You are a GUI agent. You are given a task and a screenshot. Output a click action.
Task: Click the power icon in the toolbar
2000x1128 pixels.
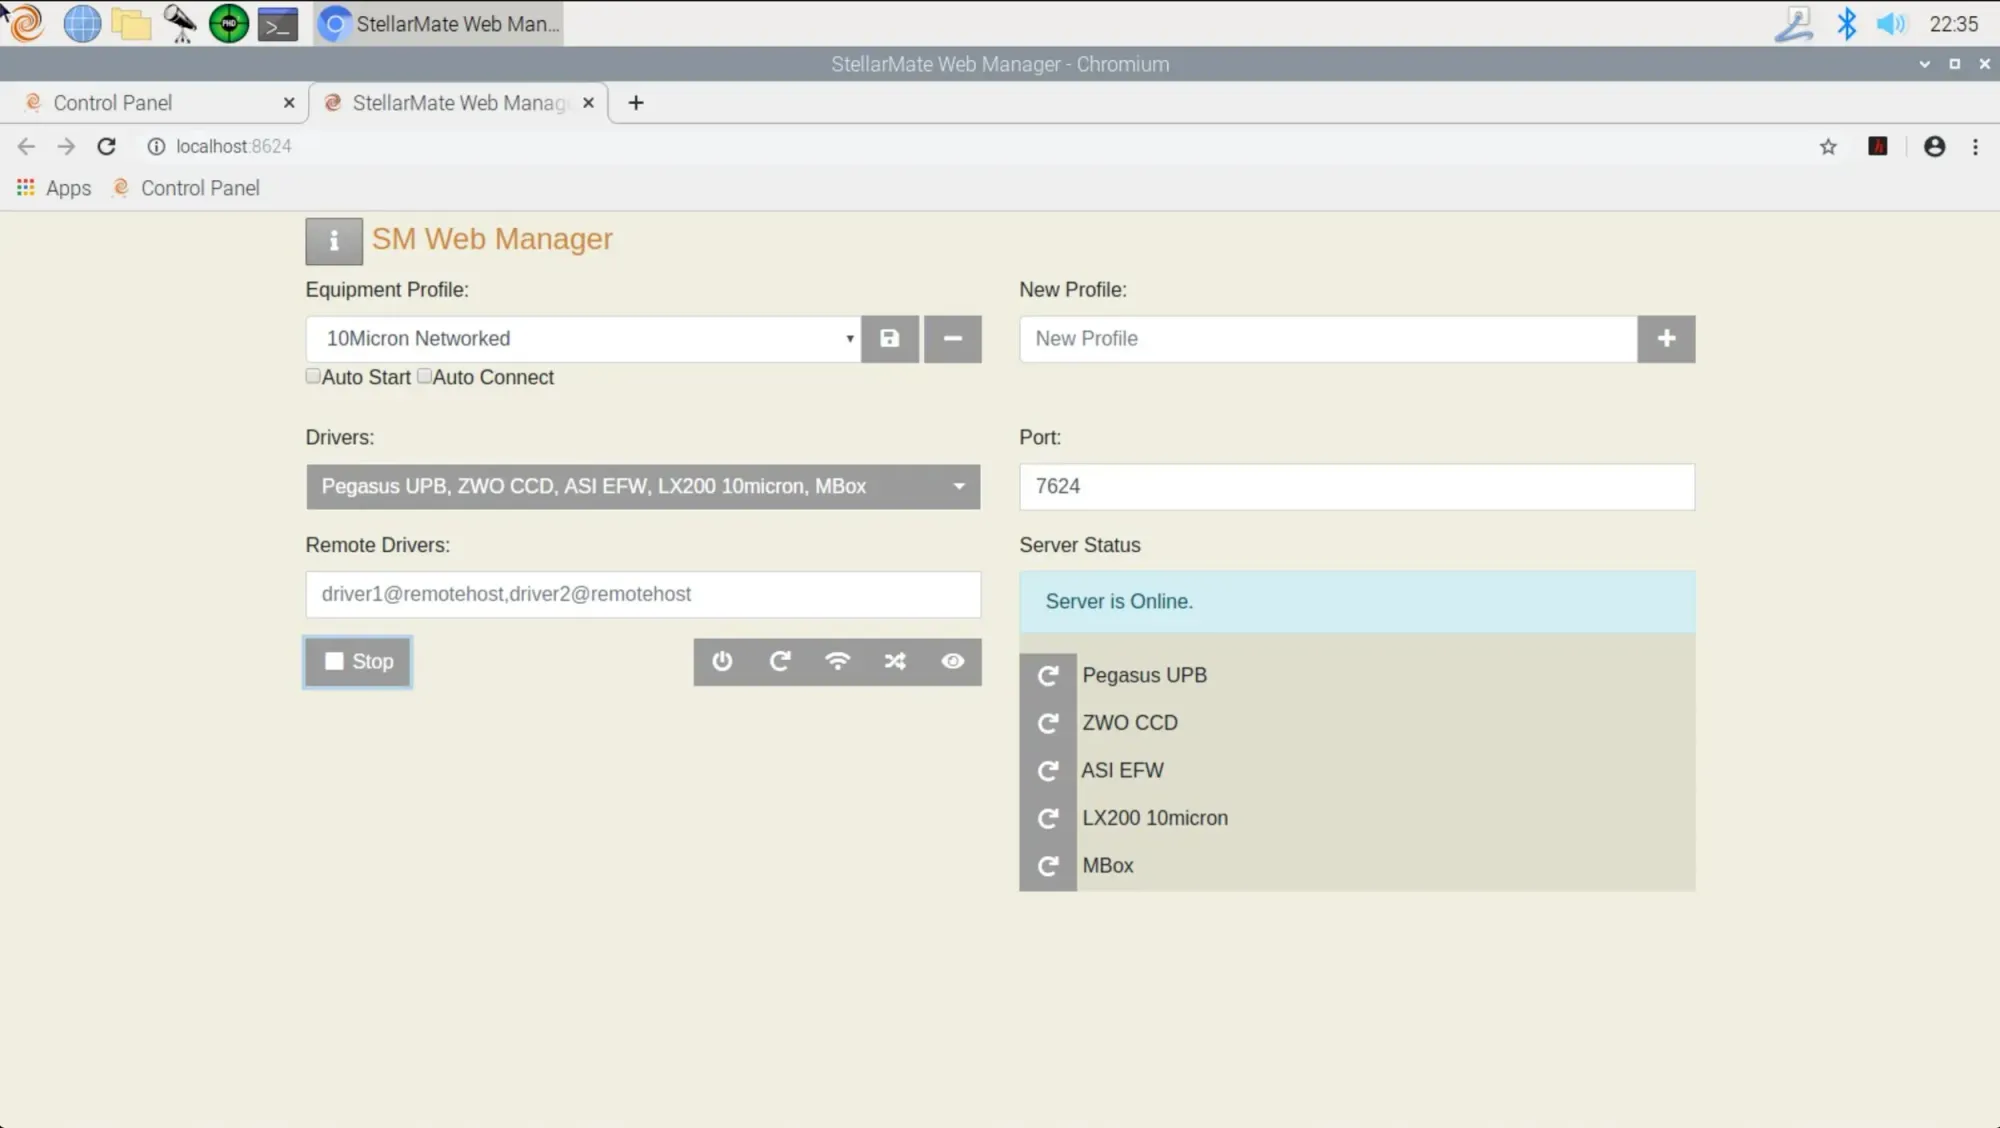pos(722,662)
